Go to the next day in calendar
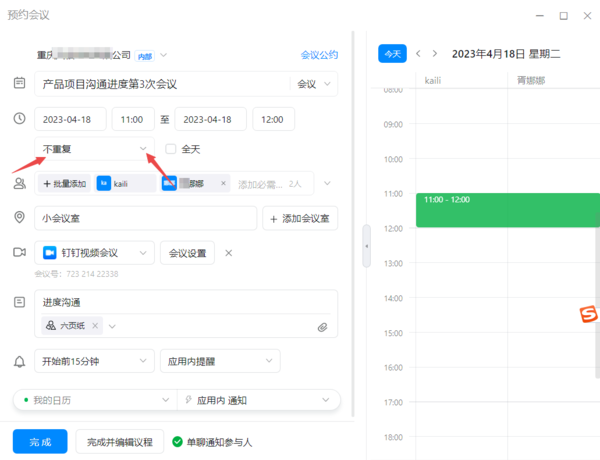Viewport: 600px width, 460px height. (x=434, y=53)
